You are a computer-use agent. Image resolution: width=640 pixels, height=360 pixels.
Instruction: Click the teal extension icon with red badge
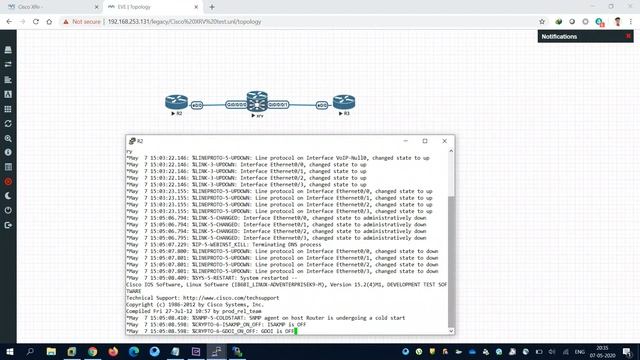point(599,22)
